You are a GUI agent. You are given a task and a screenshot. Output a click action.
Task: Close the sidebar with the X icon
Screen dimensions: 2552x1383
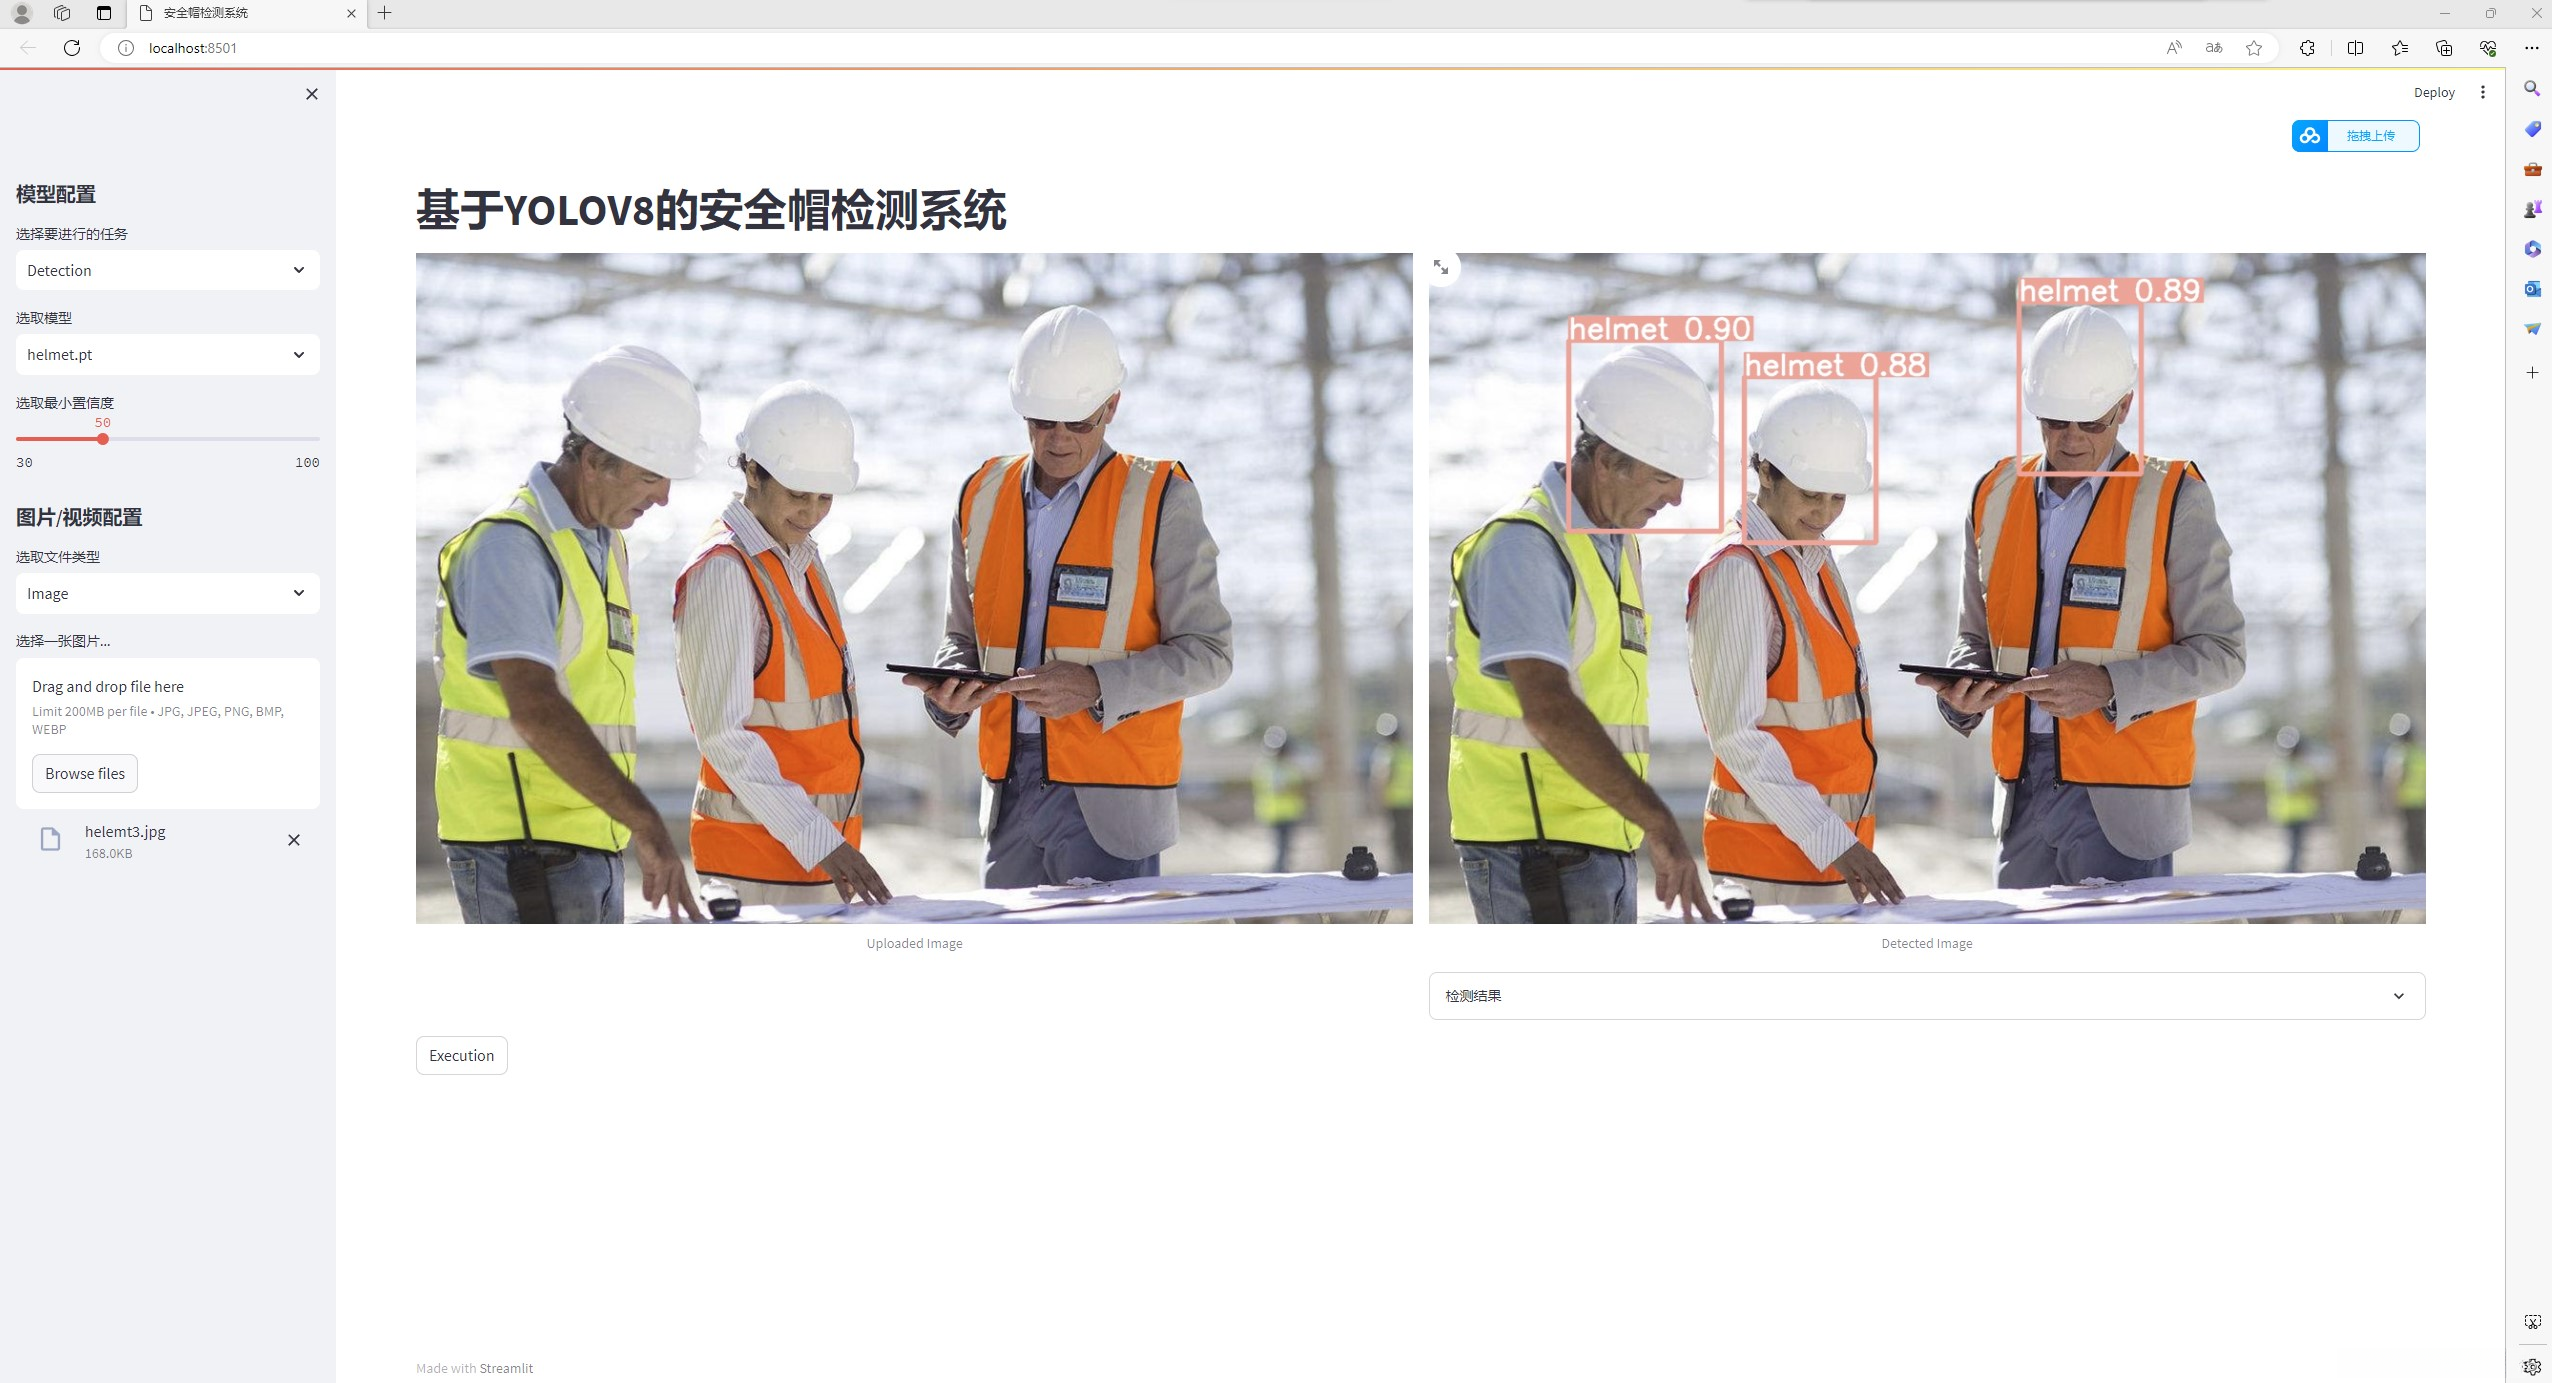(x=312, y=94)
